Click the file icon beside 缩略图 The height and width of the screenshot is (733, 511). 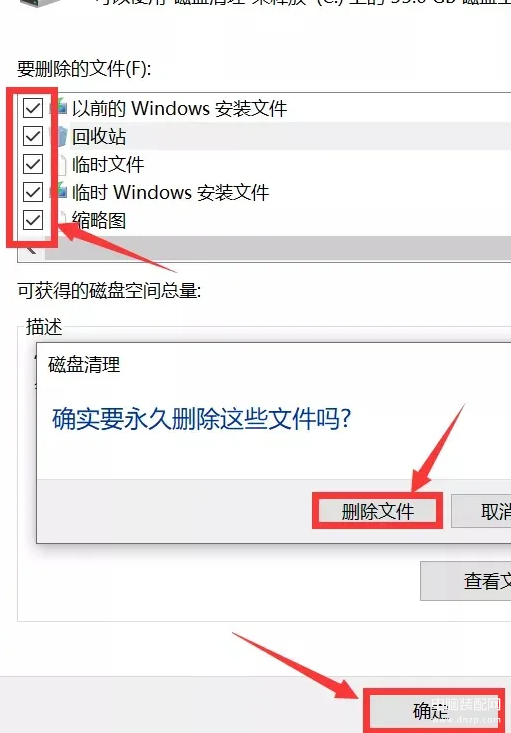point(61,220)
